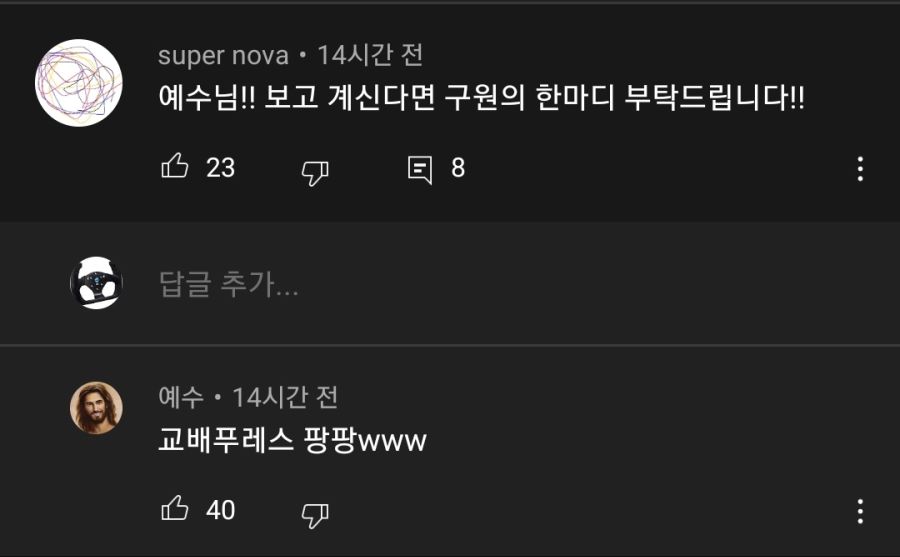Select the comment text beginning with 예수님!!
Screen dimensions: 900x557
(481, 98)
